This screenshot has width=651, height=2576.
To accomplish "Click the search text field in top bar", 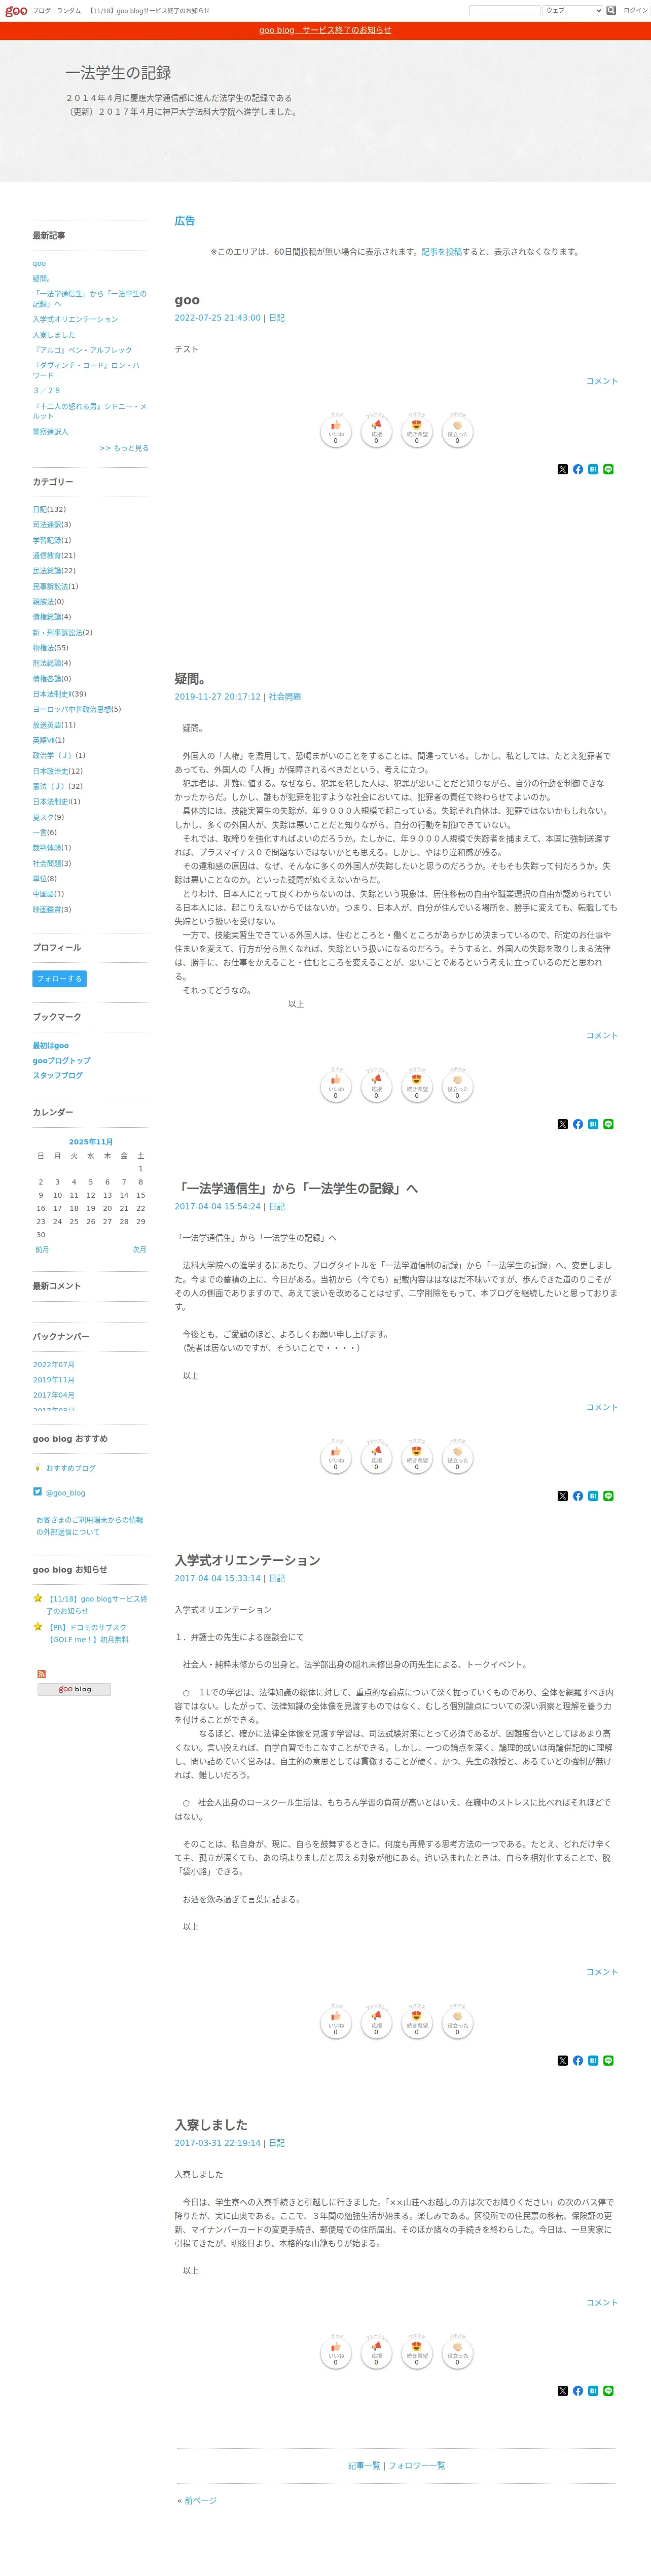I will [505, 11].
